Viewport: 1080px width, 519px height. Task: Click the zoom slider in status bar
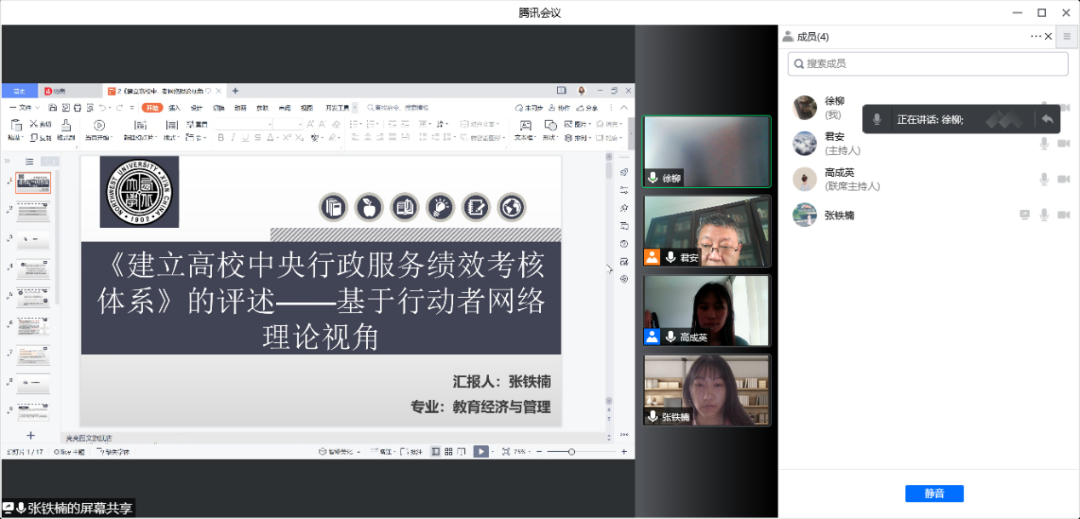pyautogui.click(x=571, y=452)
